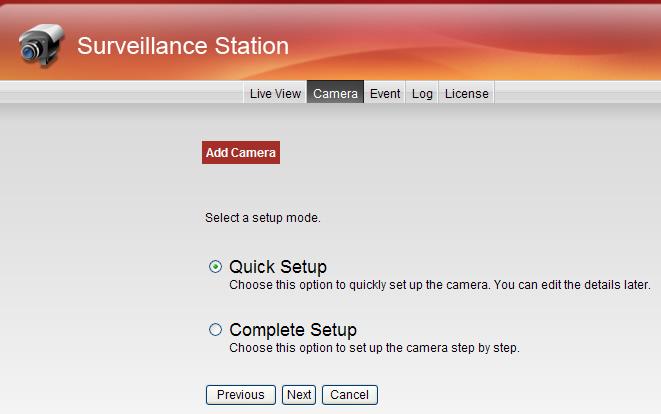Click the Surveillance Station title text
Image resolution: width=661 pixels, height=414 pixels.
[x=183, y=46]
